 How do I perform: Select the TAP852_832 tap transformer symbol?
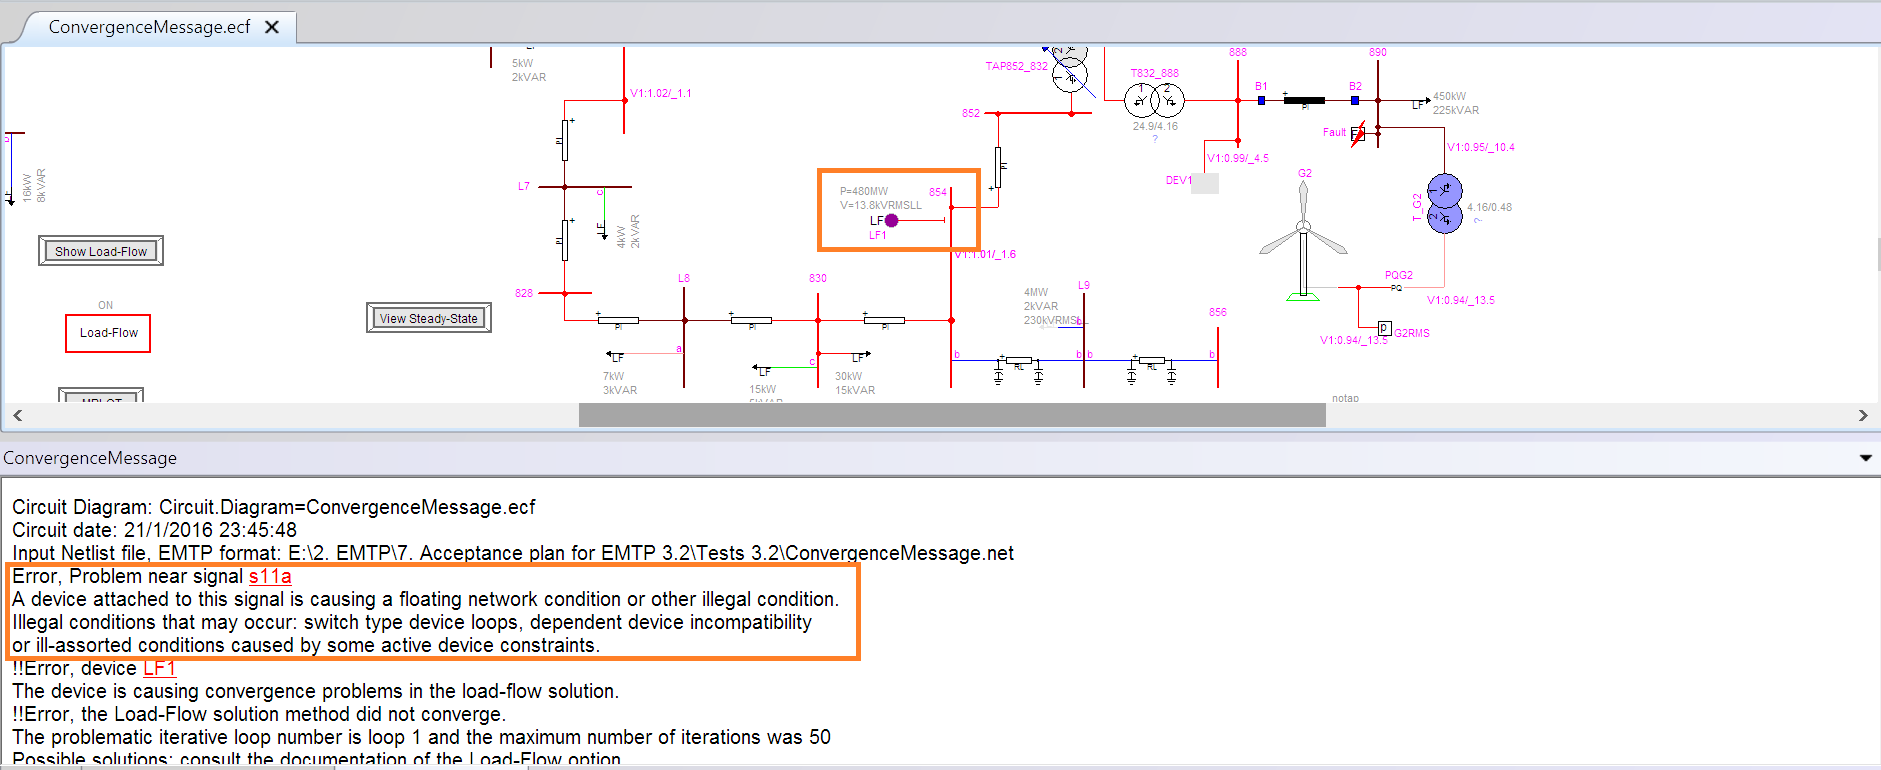(x=1070, y=72)
